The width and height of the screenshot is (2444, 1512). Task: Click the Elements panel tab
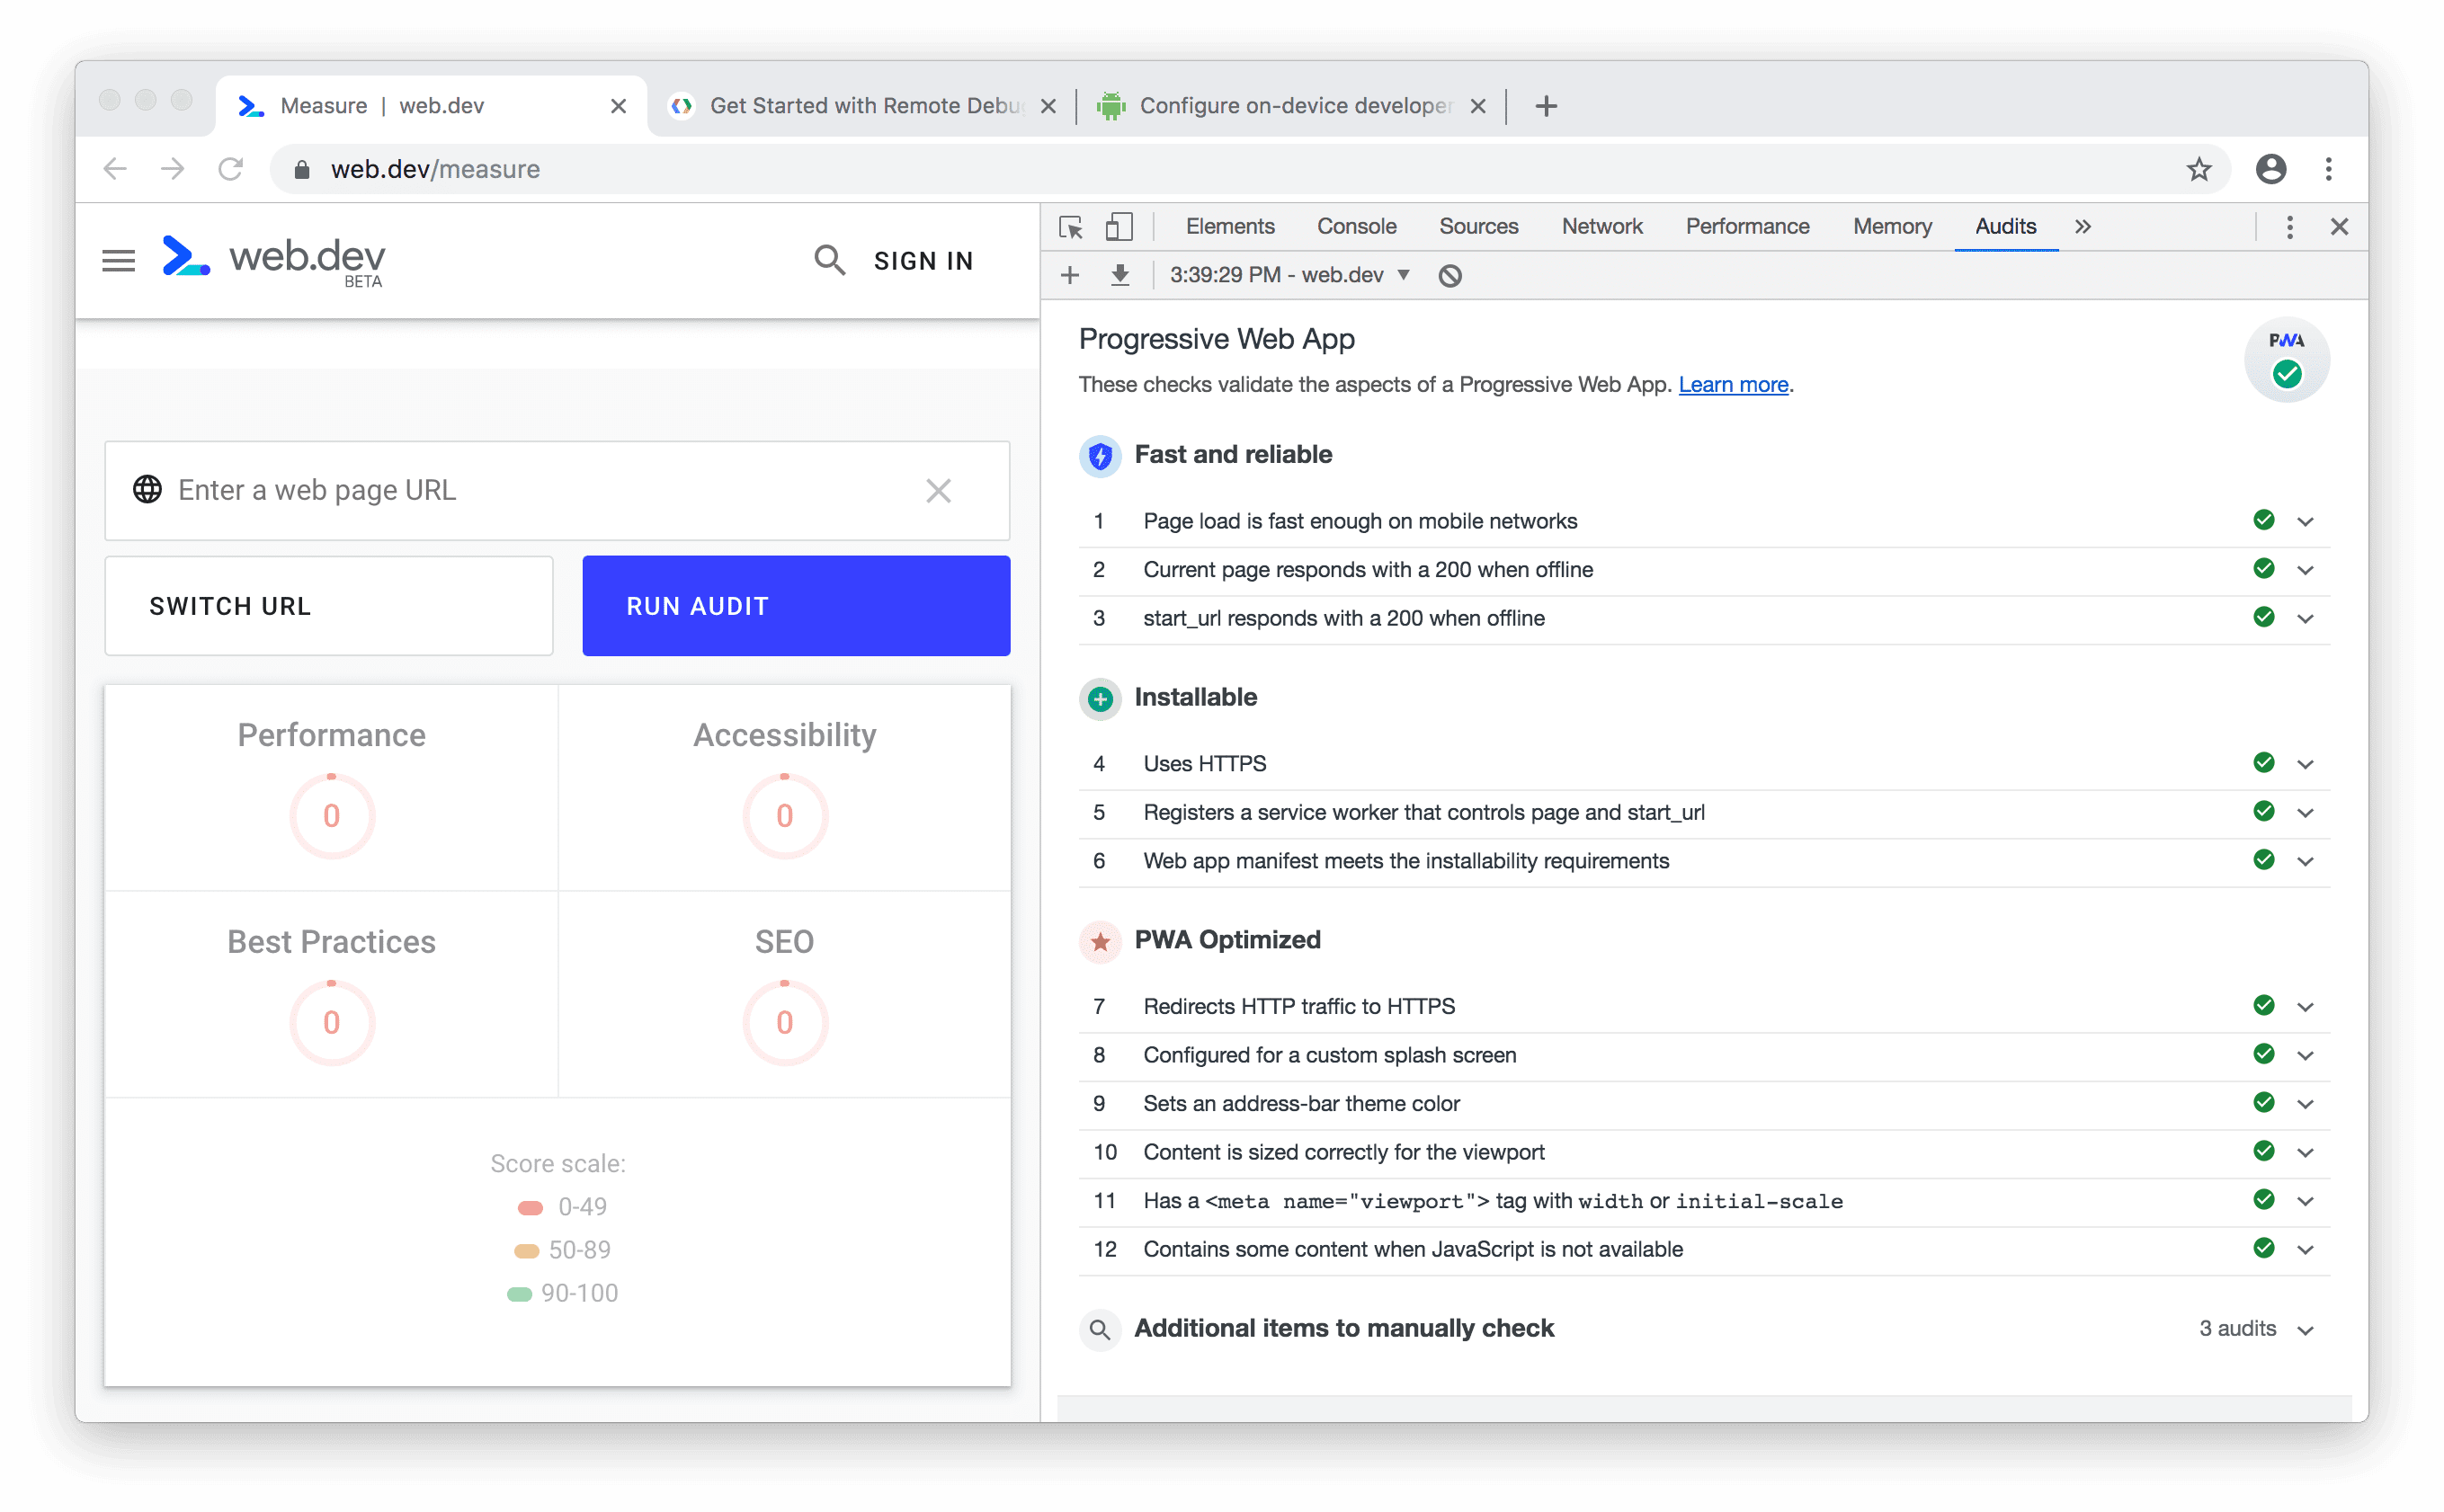coord(1227,227)
